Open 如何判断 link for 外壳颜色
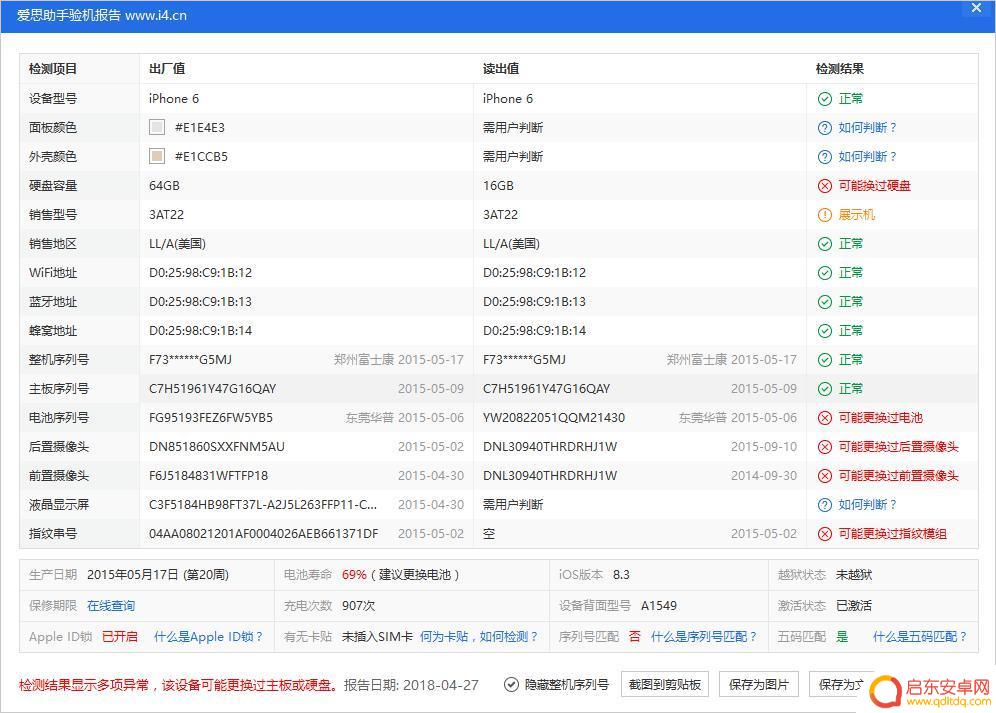This screenshot has height=713, width=996. coord(867,157)
